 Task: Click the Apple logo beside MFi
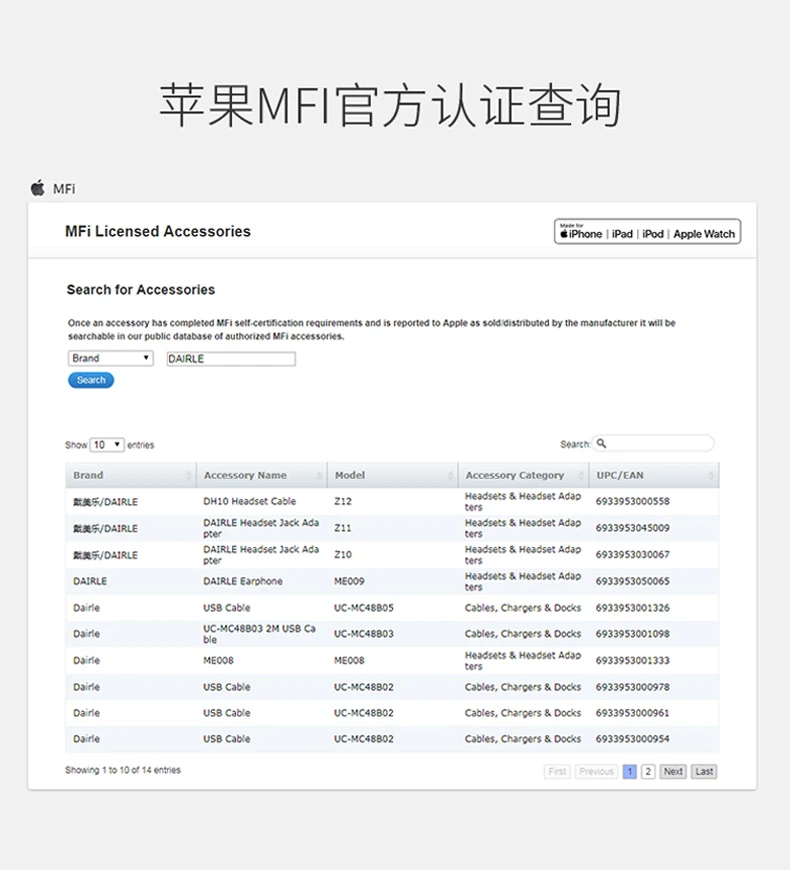tap(38, 188)
